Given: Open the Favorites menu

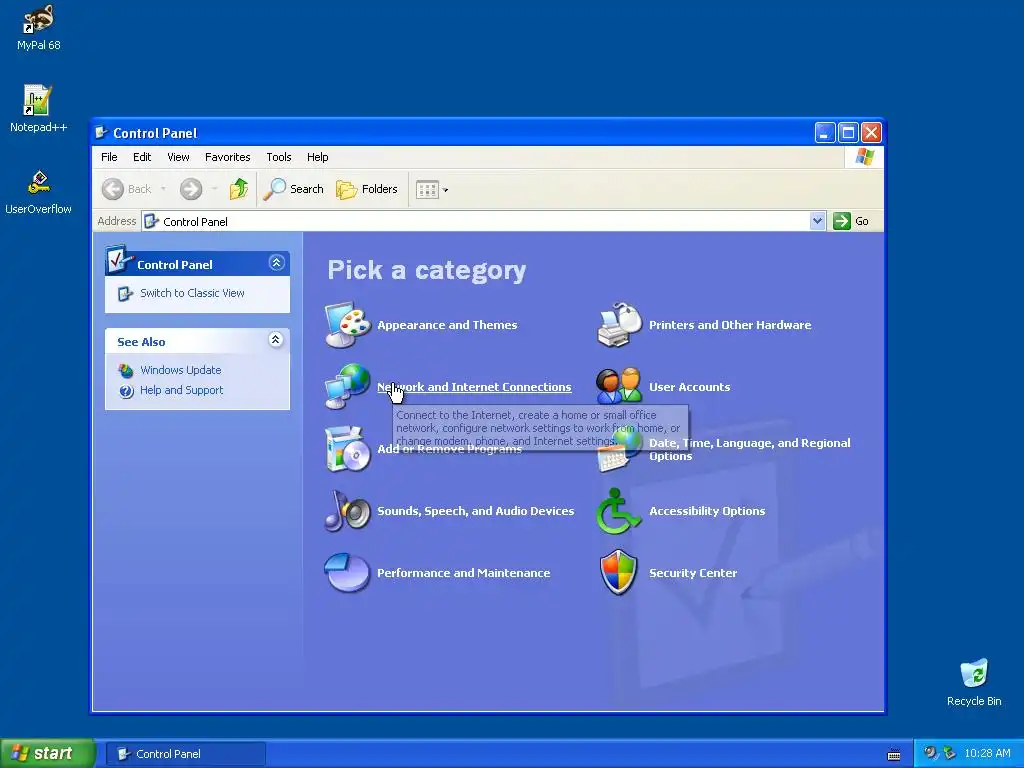Looking at the screenshot, I should point(227,157).
